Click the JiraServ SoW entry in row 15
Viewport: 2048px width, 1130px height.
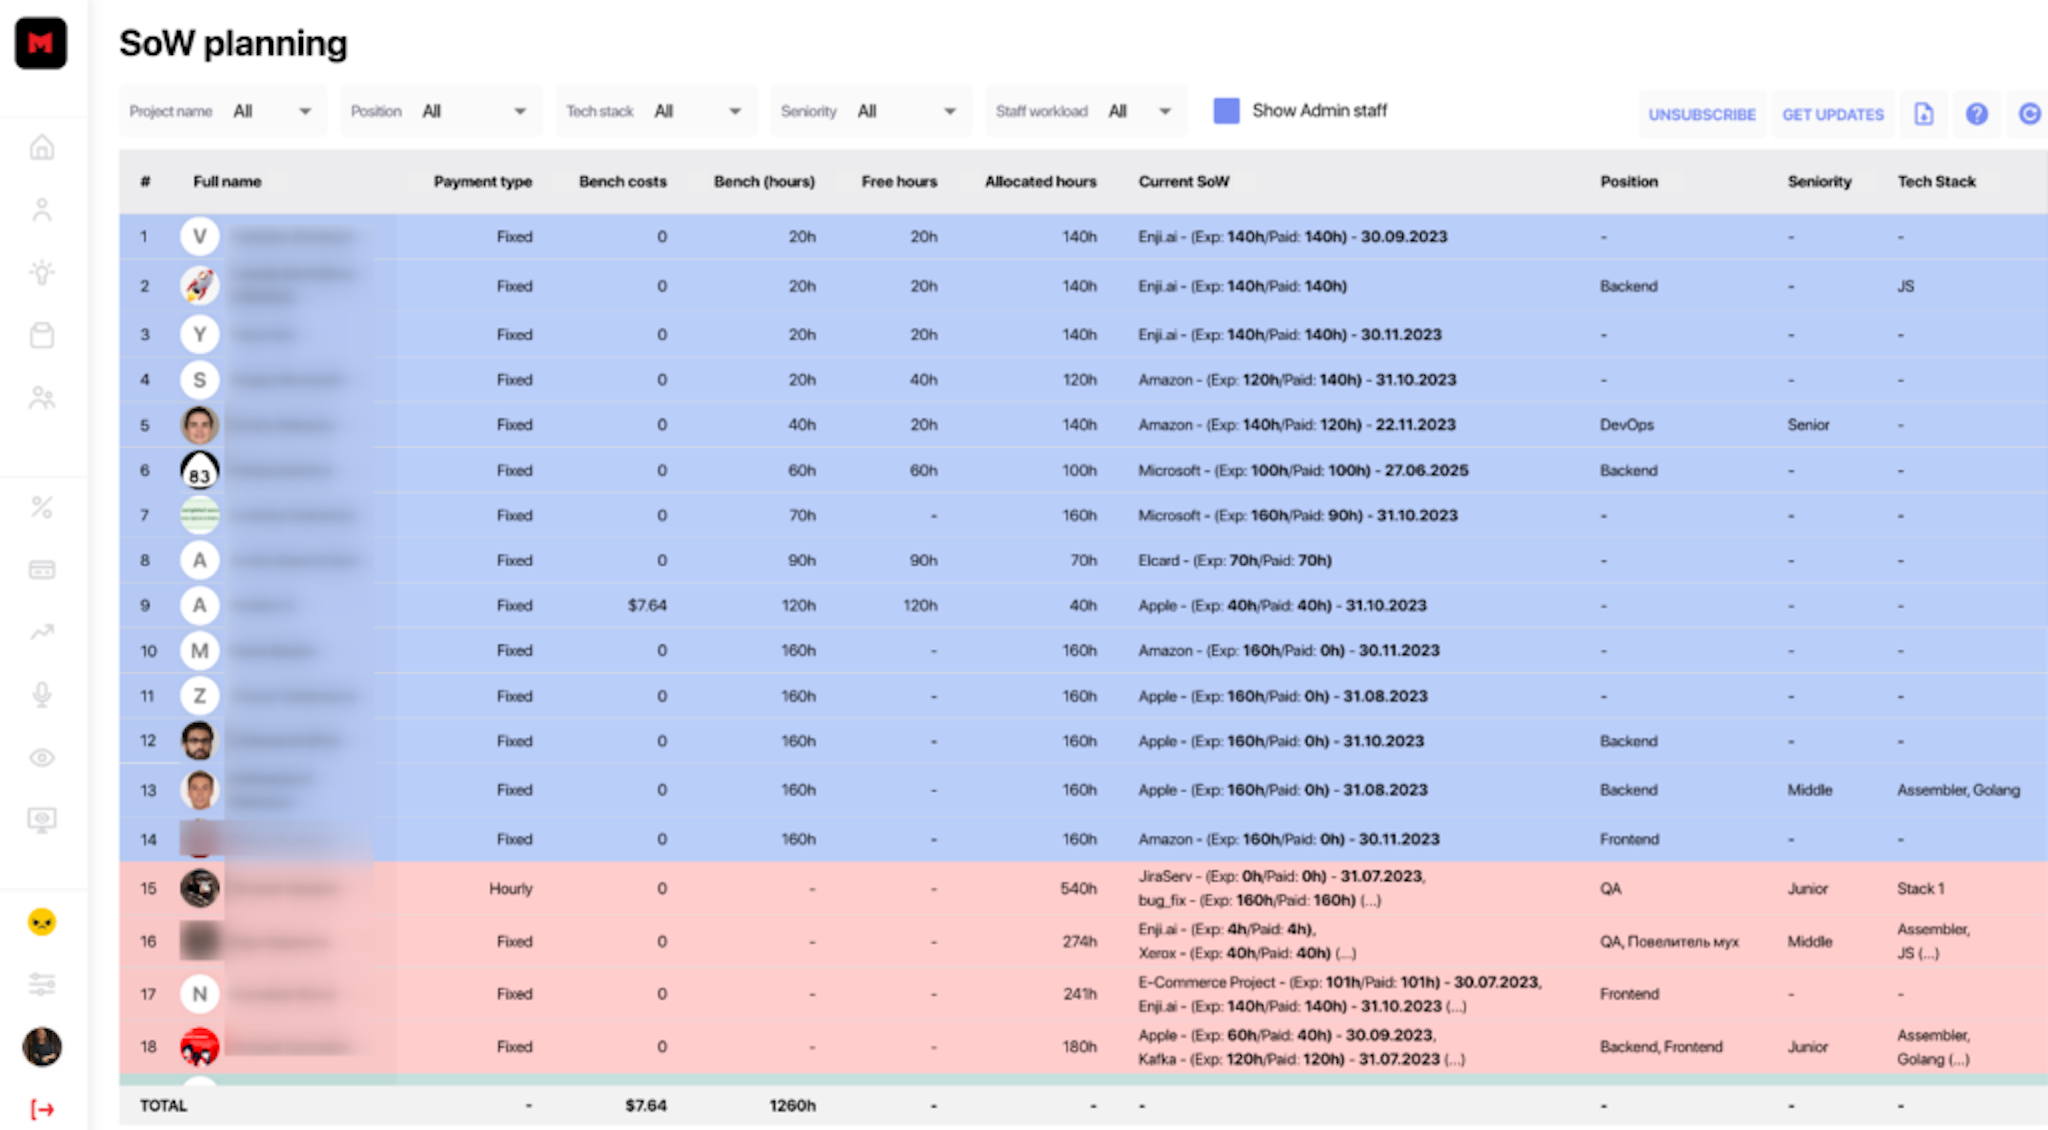1282,876
